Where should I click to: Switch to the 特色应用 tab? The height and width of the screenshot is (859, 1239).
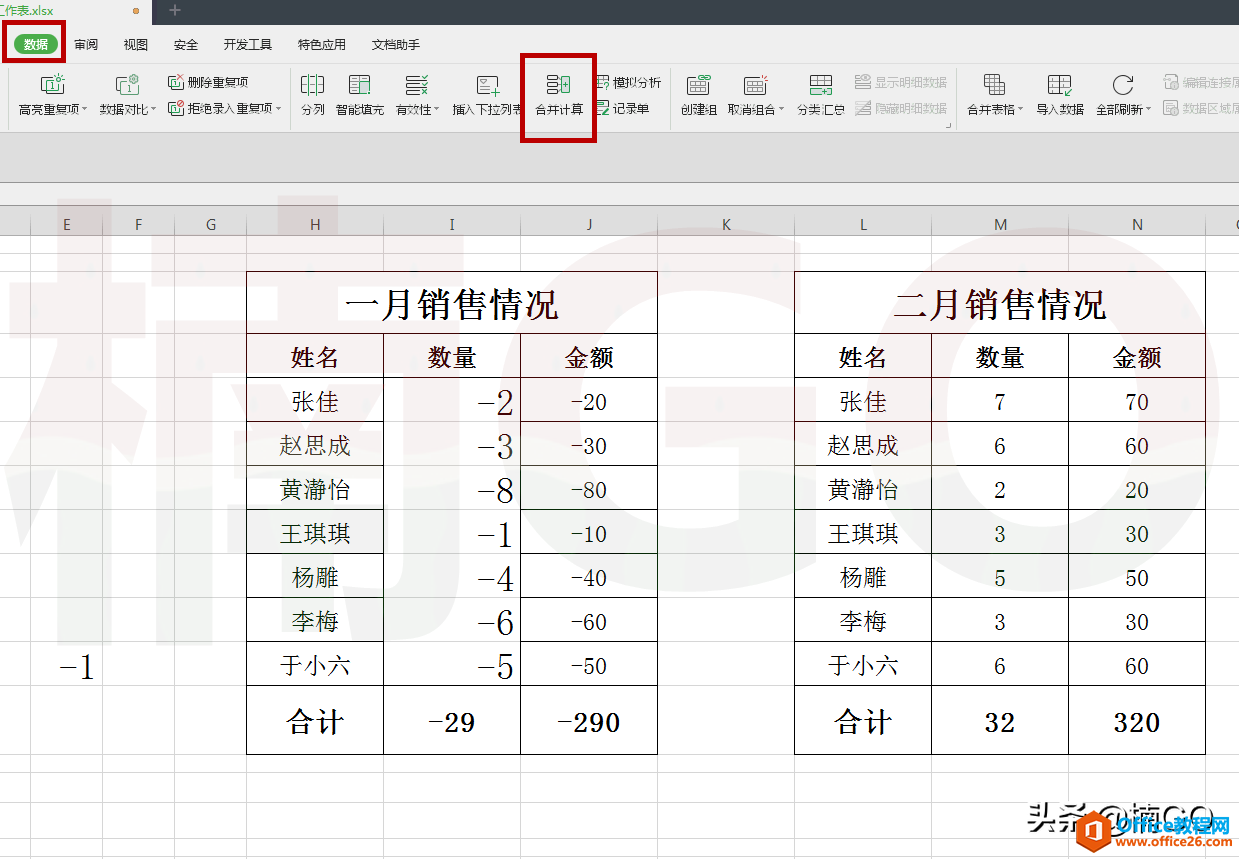point(322,45)
